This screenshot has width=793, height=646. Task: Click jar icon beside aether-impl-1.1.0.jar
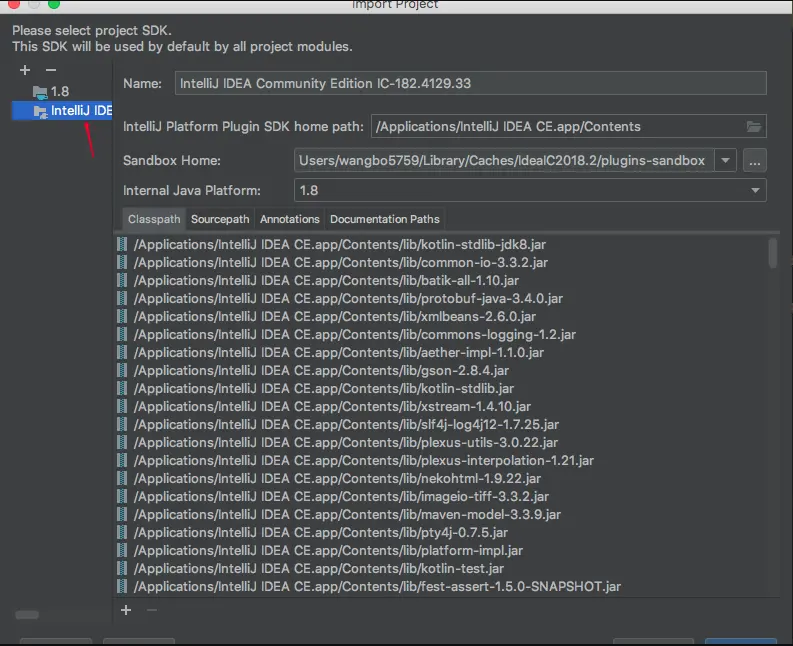(x=122, y=353)
